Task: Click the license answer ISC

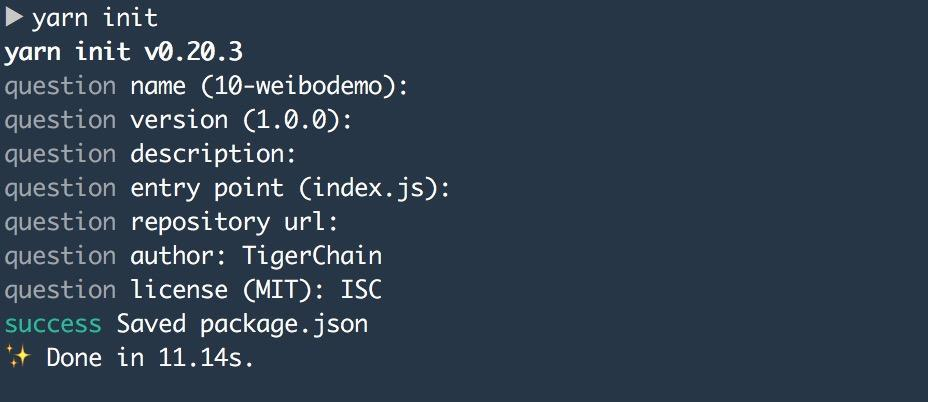Action: (361, 290)
